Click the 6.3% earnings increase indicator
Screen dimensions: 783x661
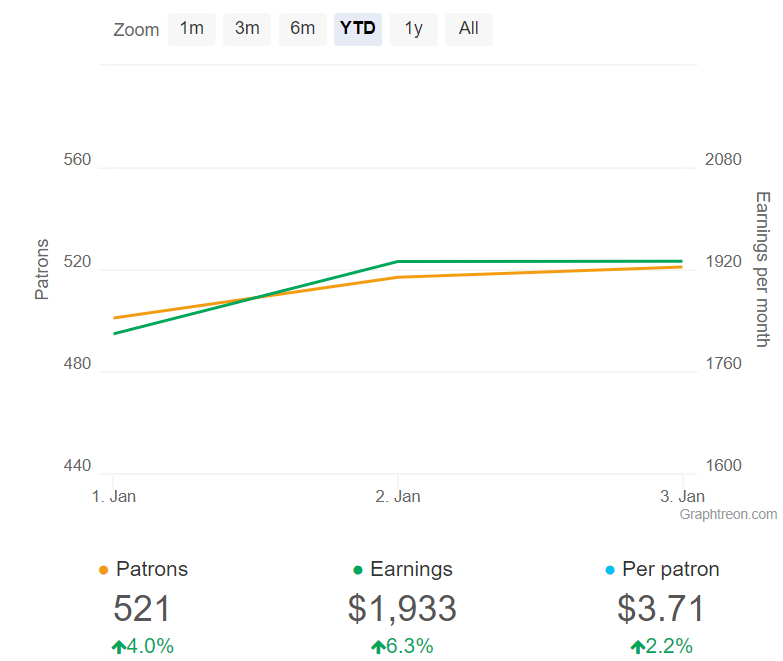402,646
